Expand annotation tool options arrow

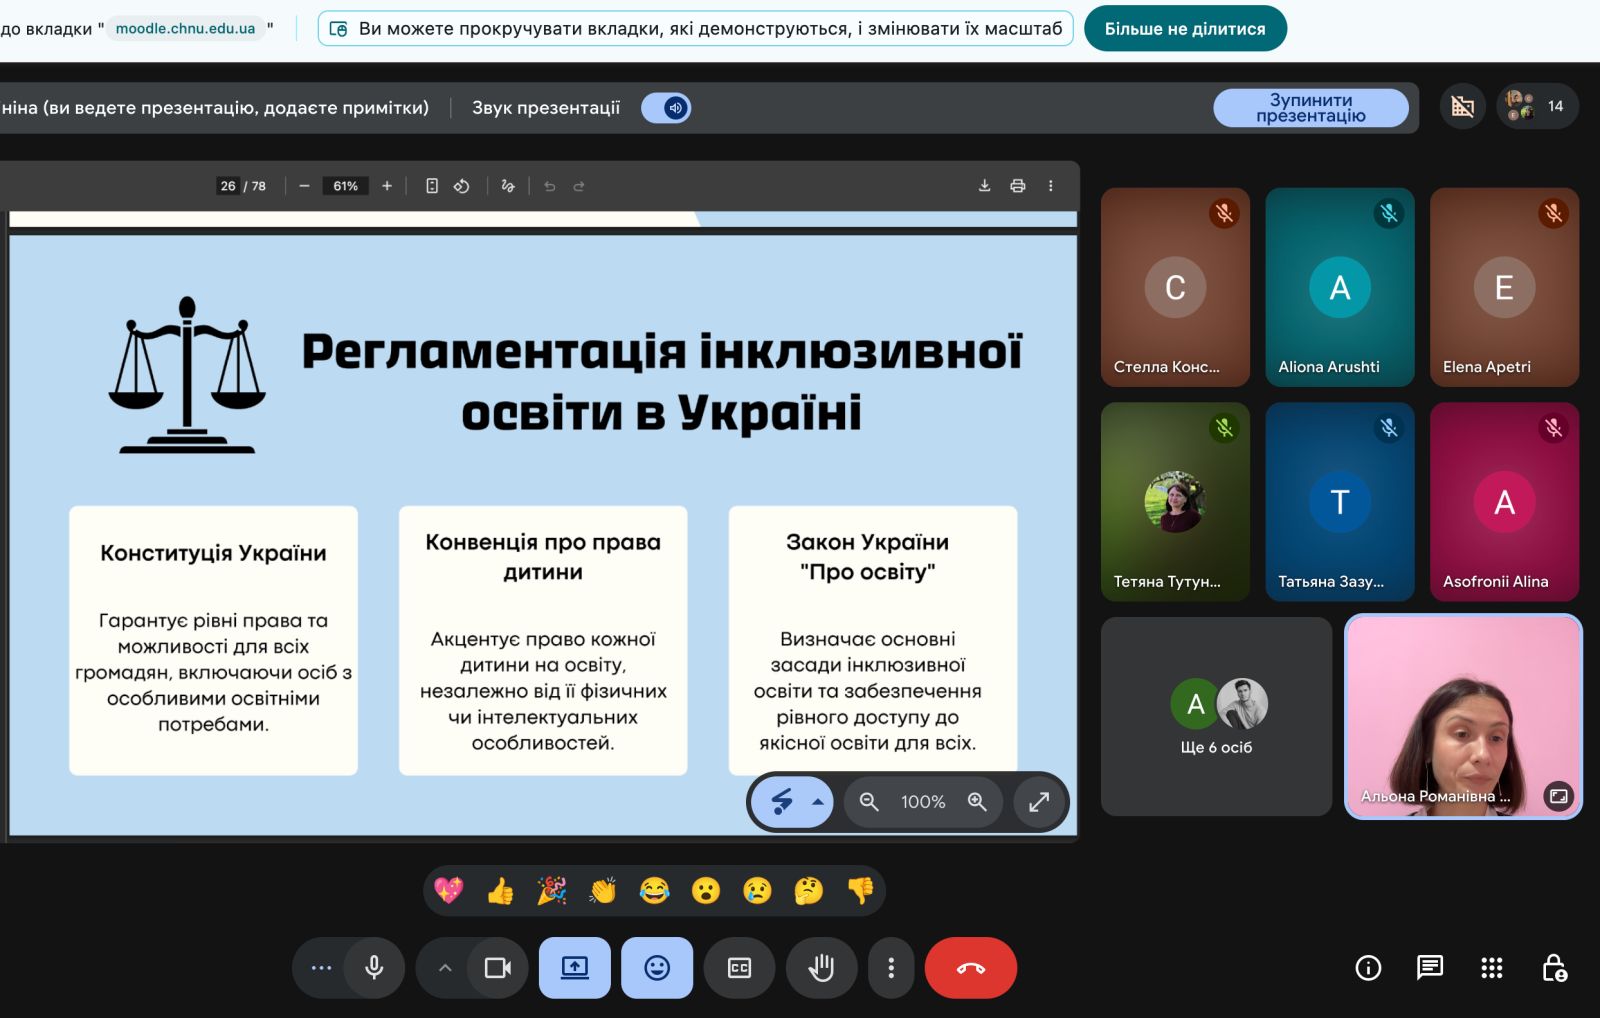tap(818, 802)
